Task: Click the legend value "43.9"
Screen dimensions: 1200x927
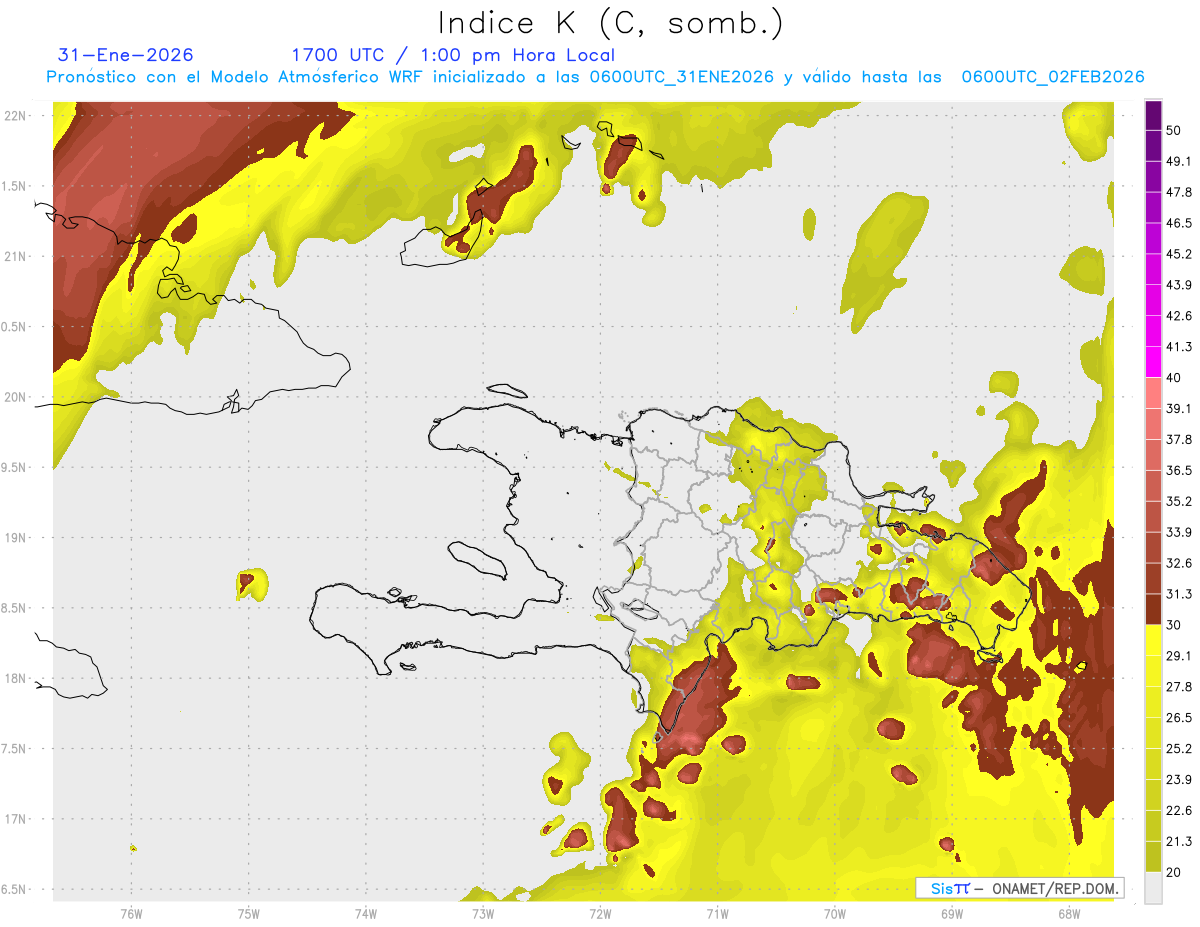Action: (x=1179, y=285)
